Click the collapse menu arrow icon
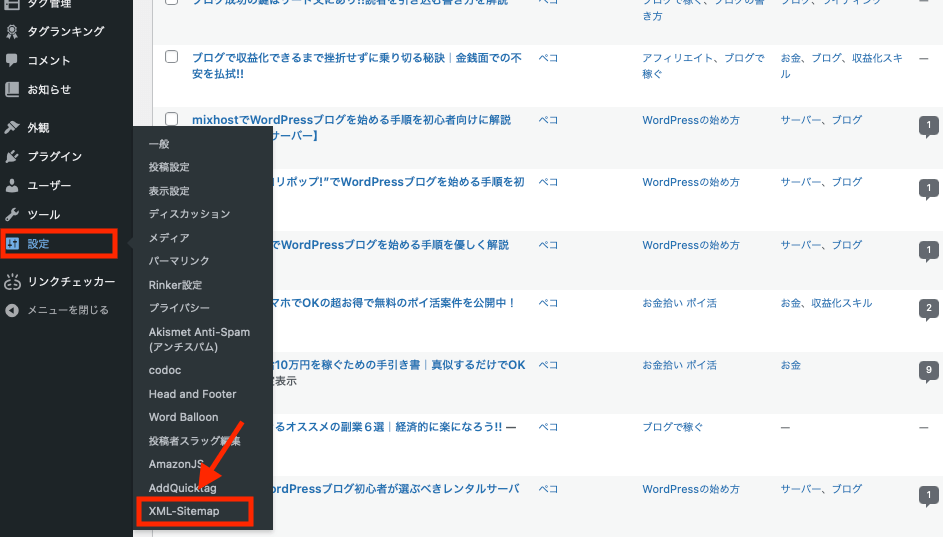The image size is (943, 537). (x=12, y=310)
